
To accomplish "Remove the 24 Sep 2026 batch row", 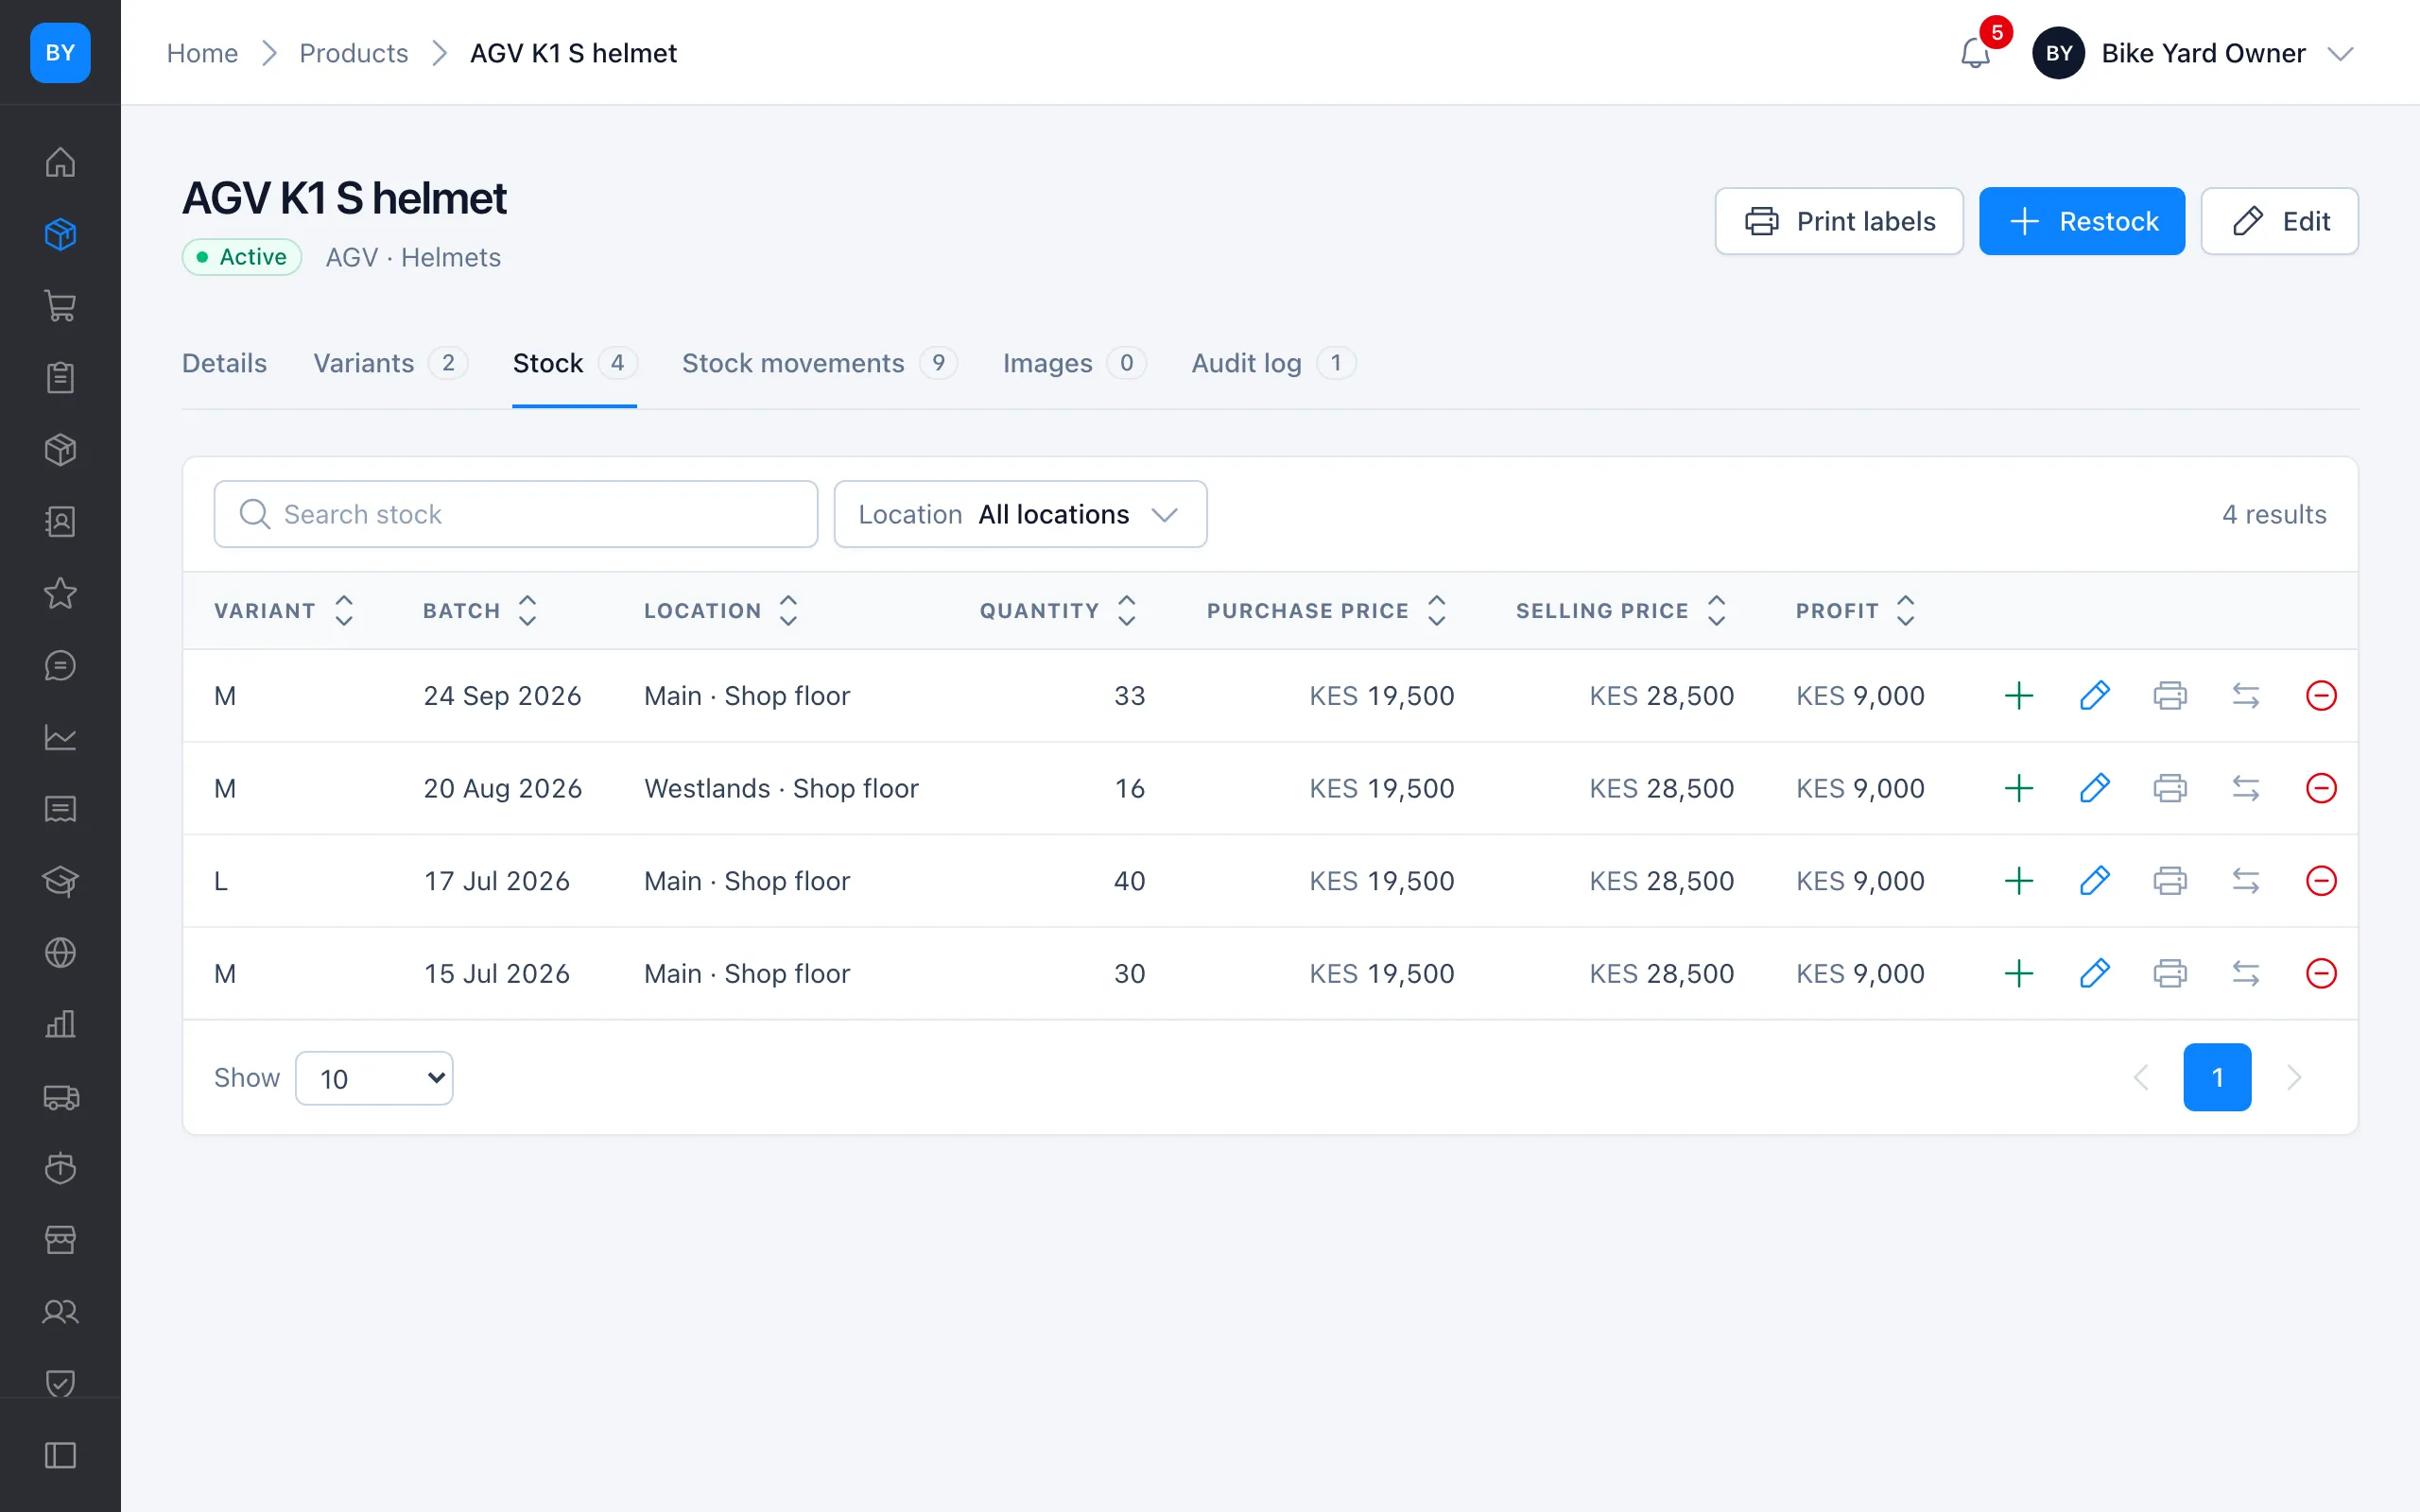I will click(2321, 696).
